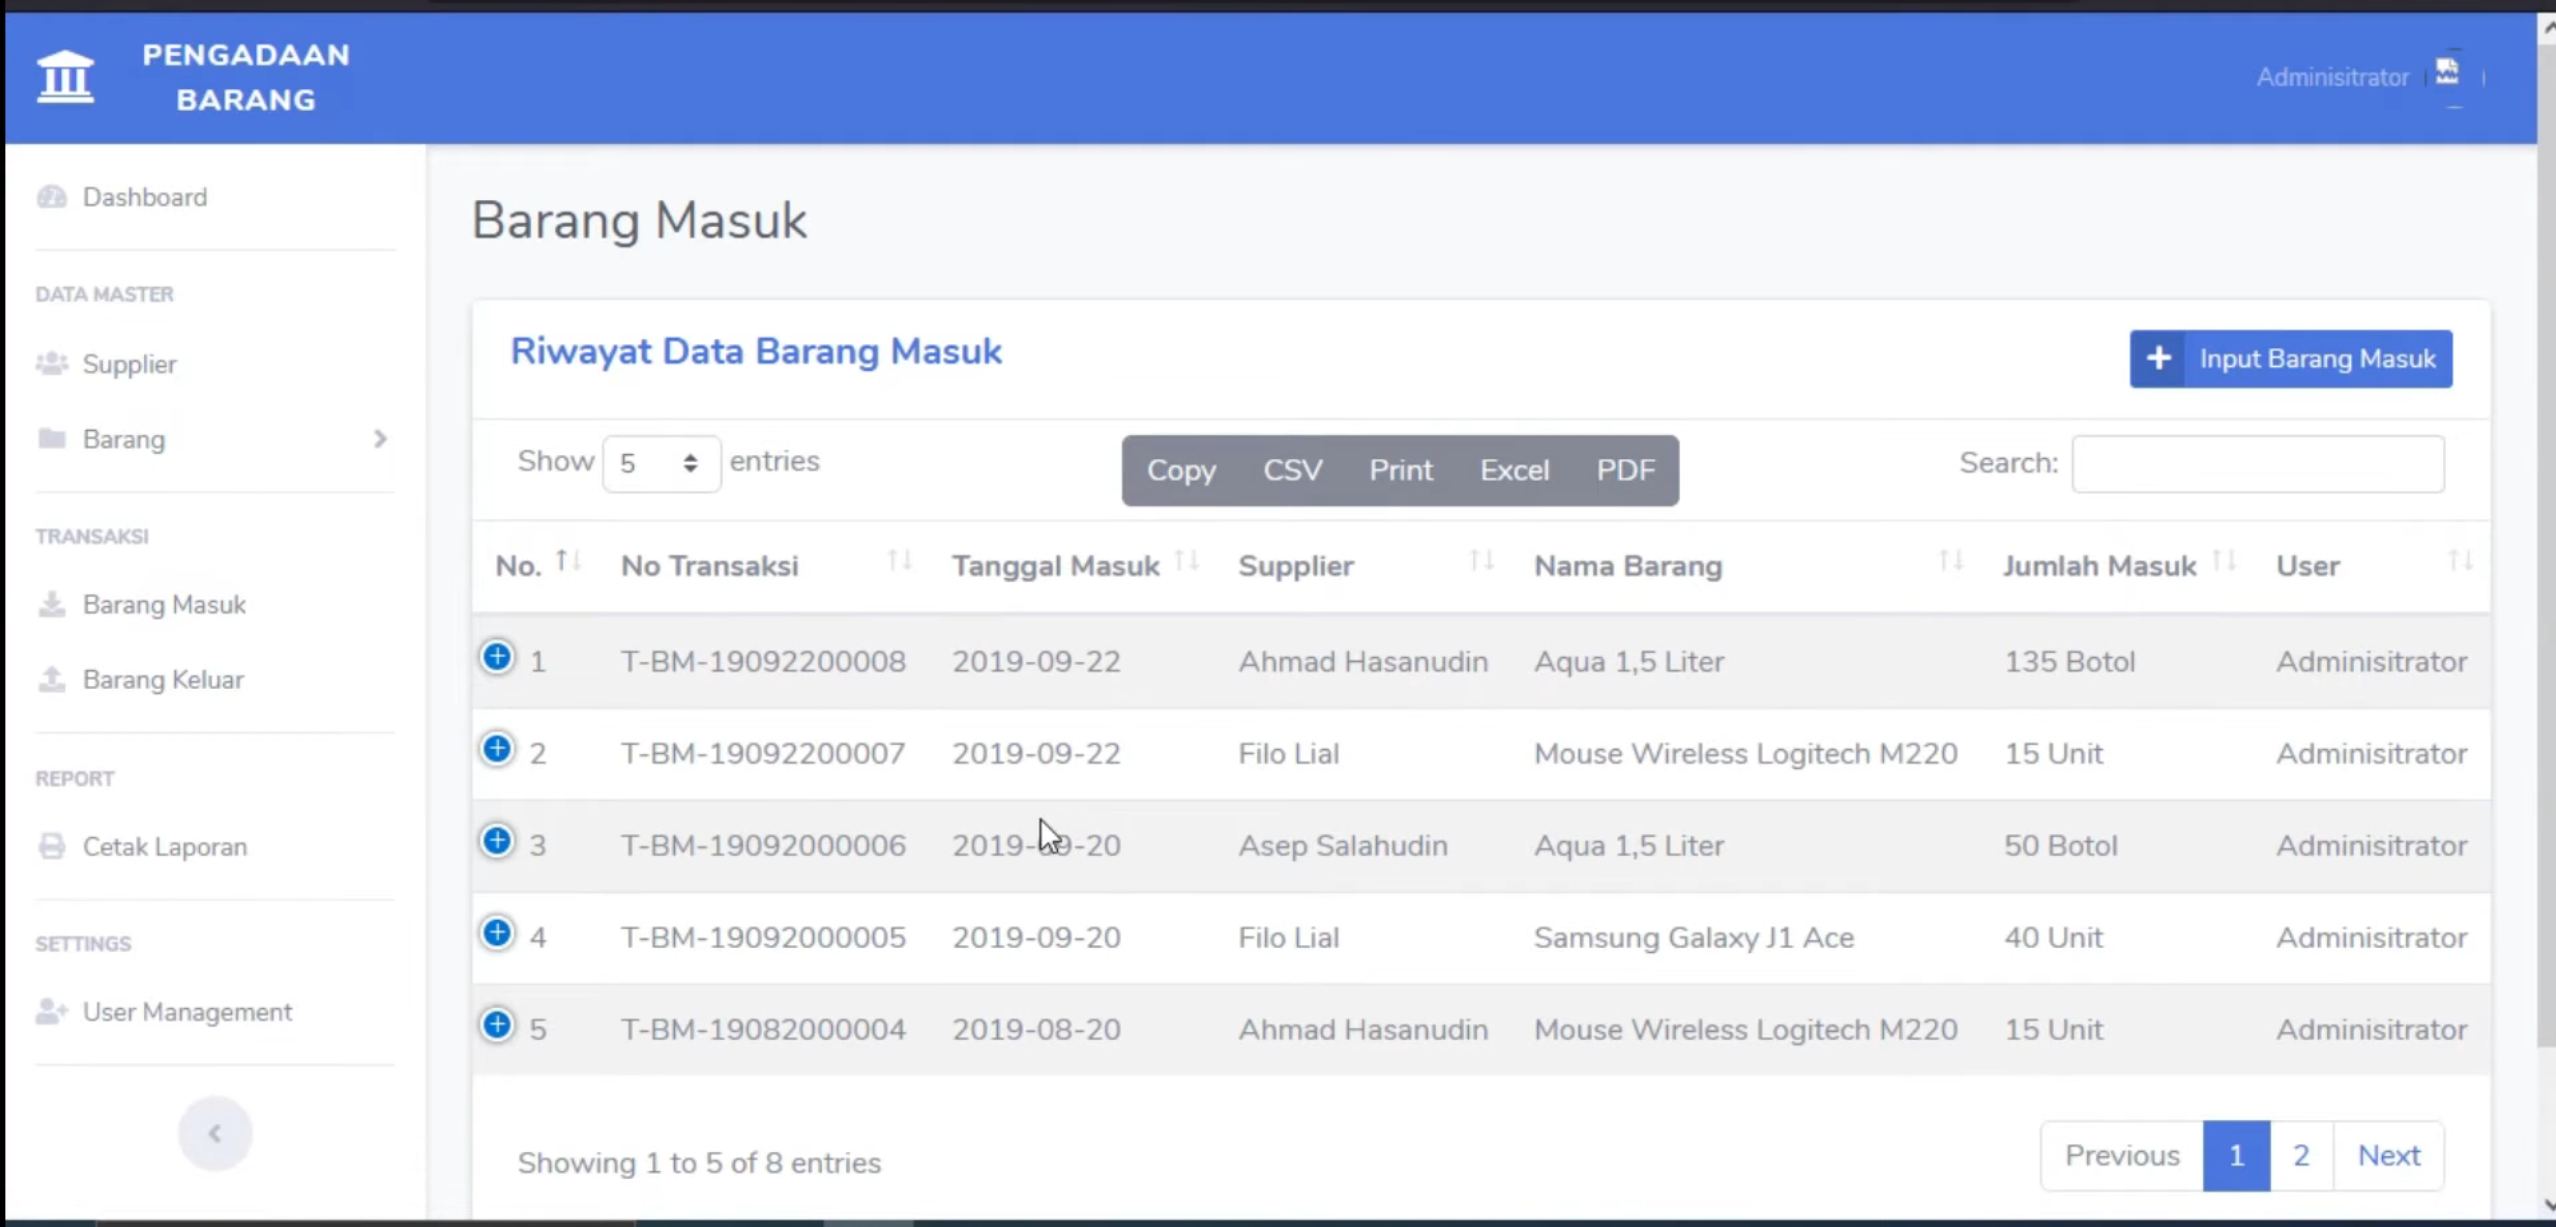The width and height of the screenshot is (2556, 1227).
Task: Click Showing 1 to 5 of 8 entries text
Action: (x=699, y=1162)
